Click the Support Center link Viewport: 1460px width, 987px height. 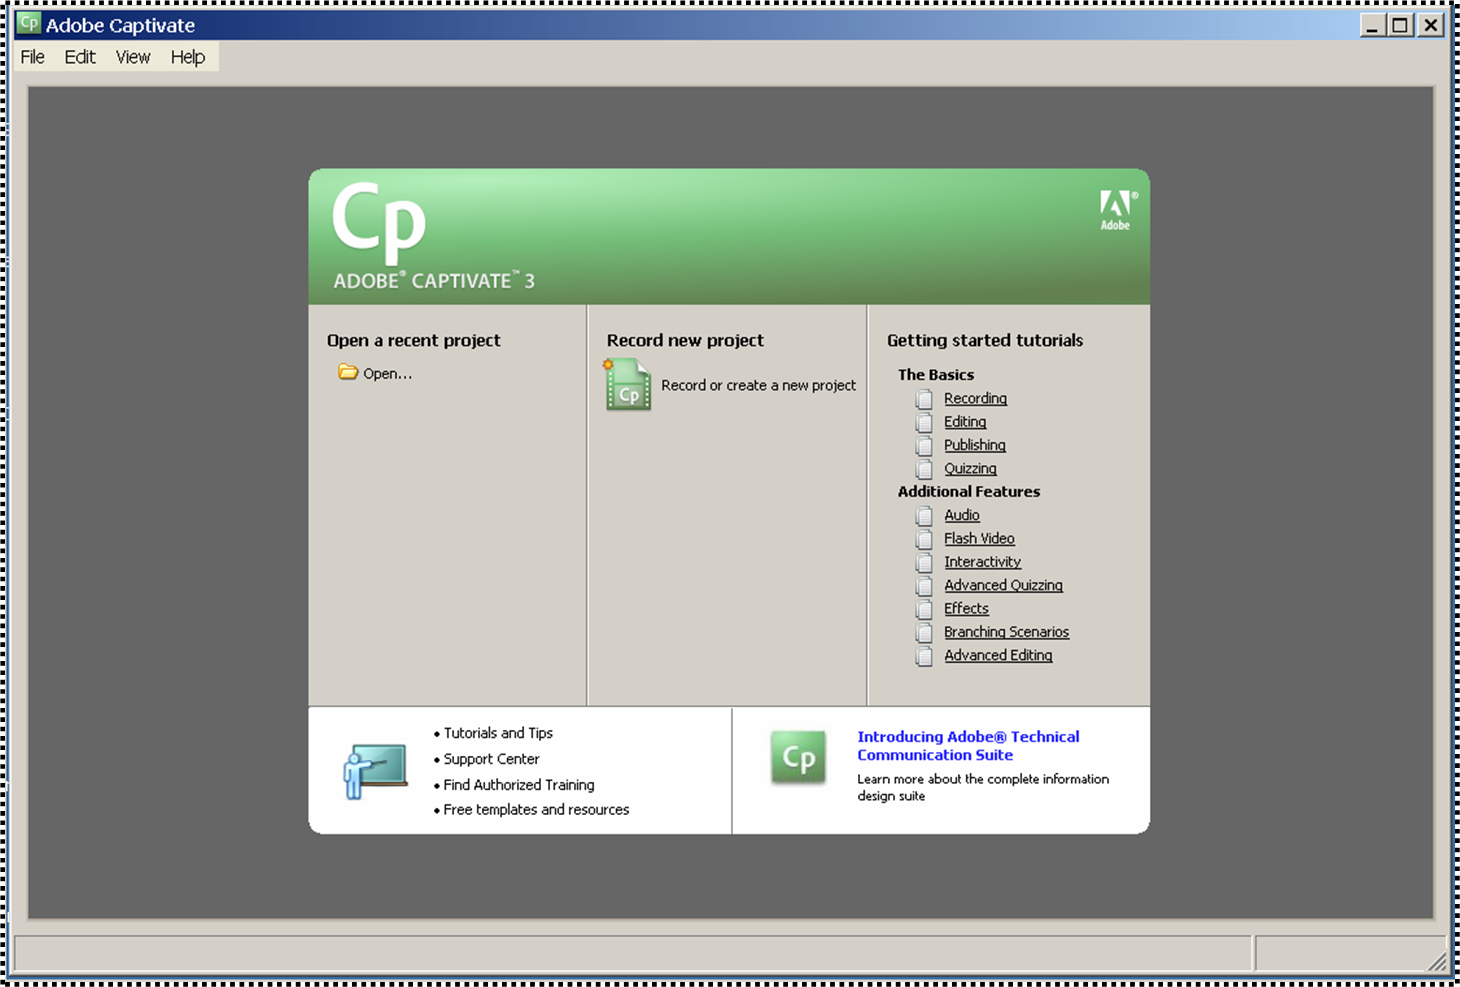click(x=491, y=759)
